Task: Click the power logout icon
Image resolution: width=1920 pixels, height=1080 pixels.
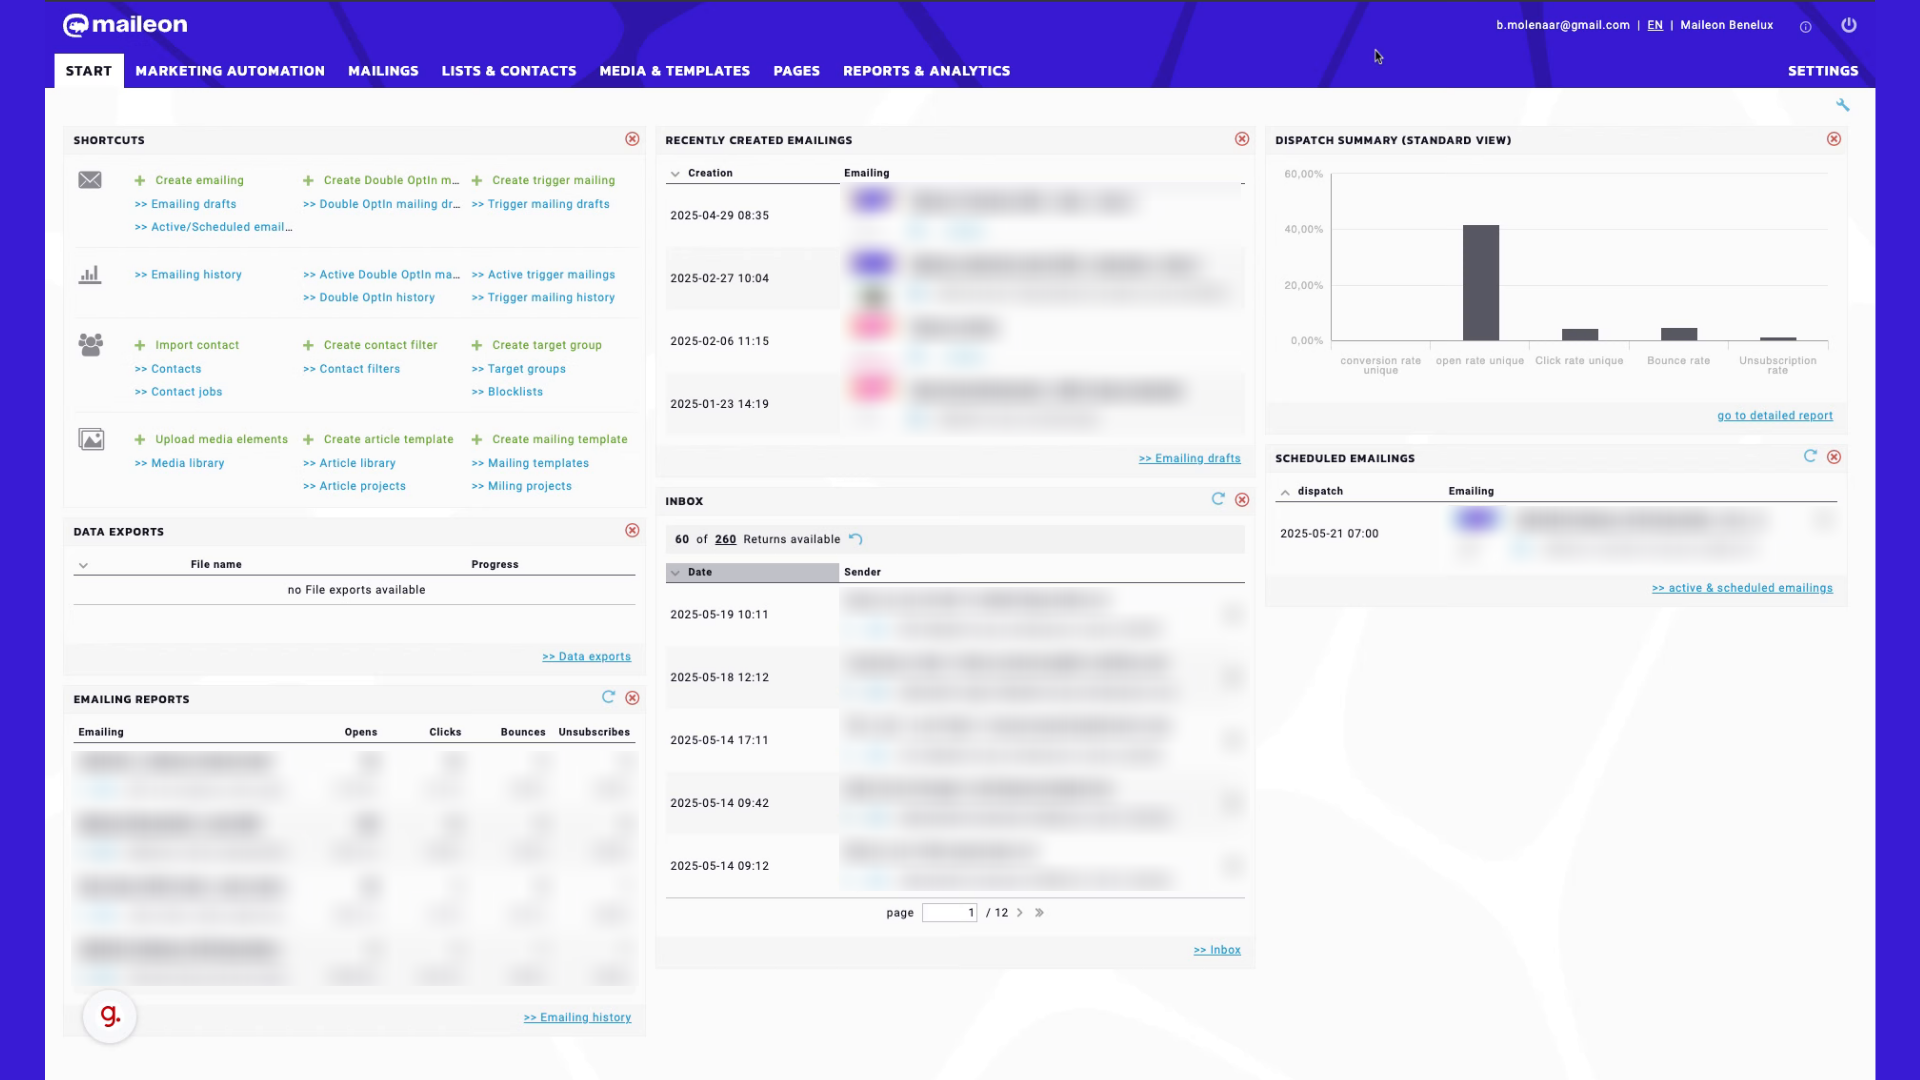Action: pyautogui.click(x=1848, y=25)
